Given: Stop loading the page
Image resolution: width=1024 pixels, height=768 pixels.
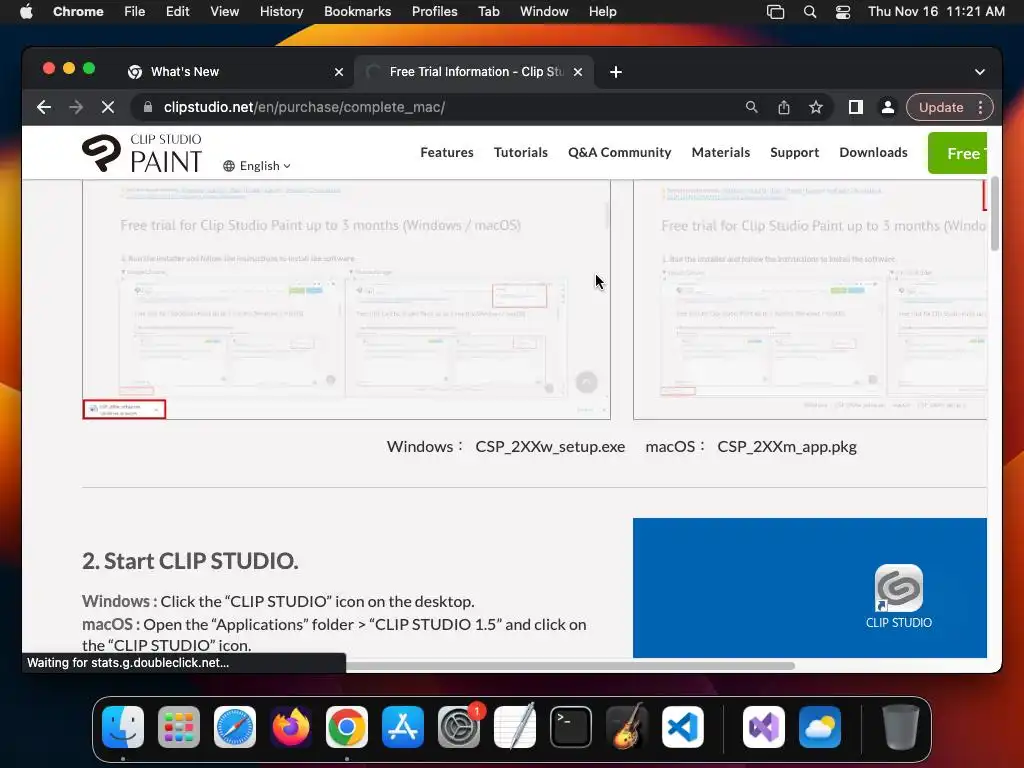Looking at the screenshot, I should (x=108, y=107).
